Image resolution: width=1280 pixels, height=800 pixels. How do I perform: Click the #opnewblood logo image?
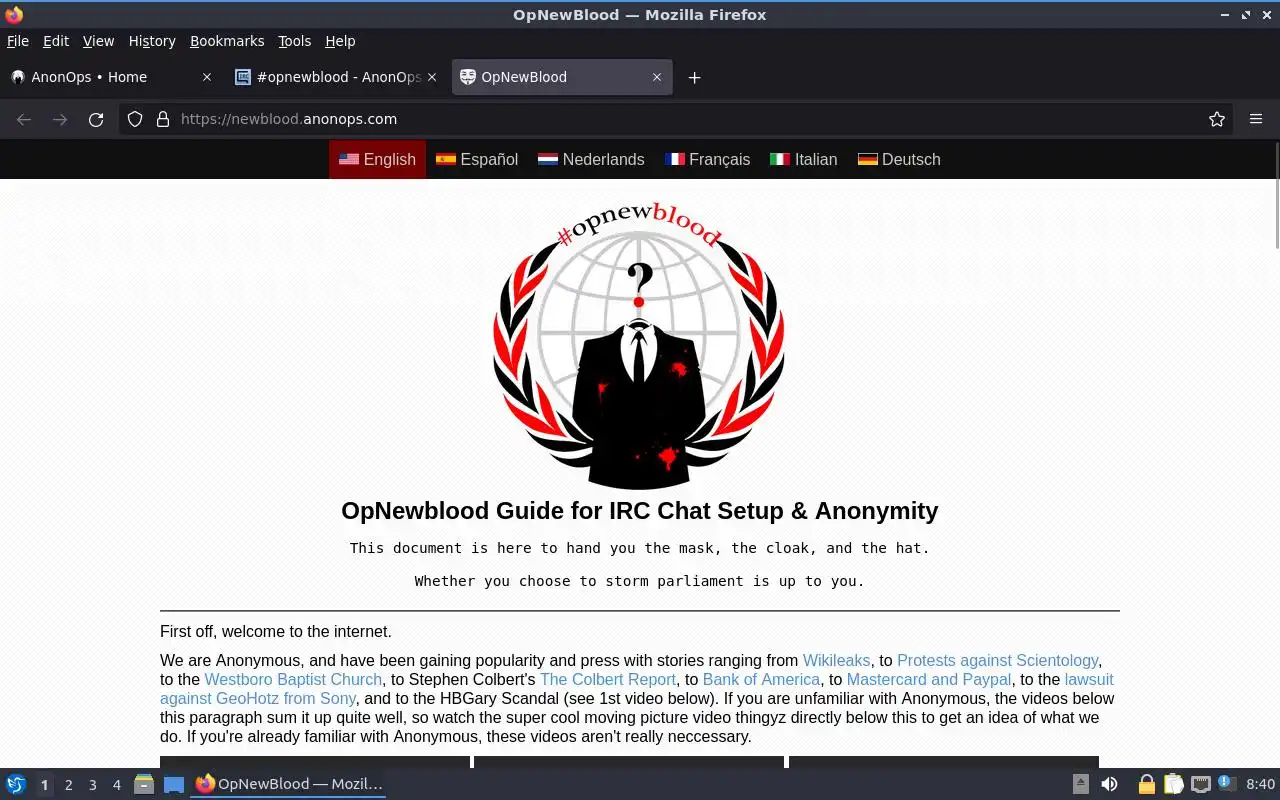click(639, 344)
